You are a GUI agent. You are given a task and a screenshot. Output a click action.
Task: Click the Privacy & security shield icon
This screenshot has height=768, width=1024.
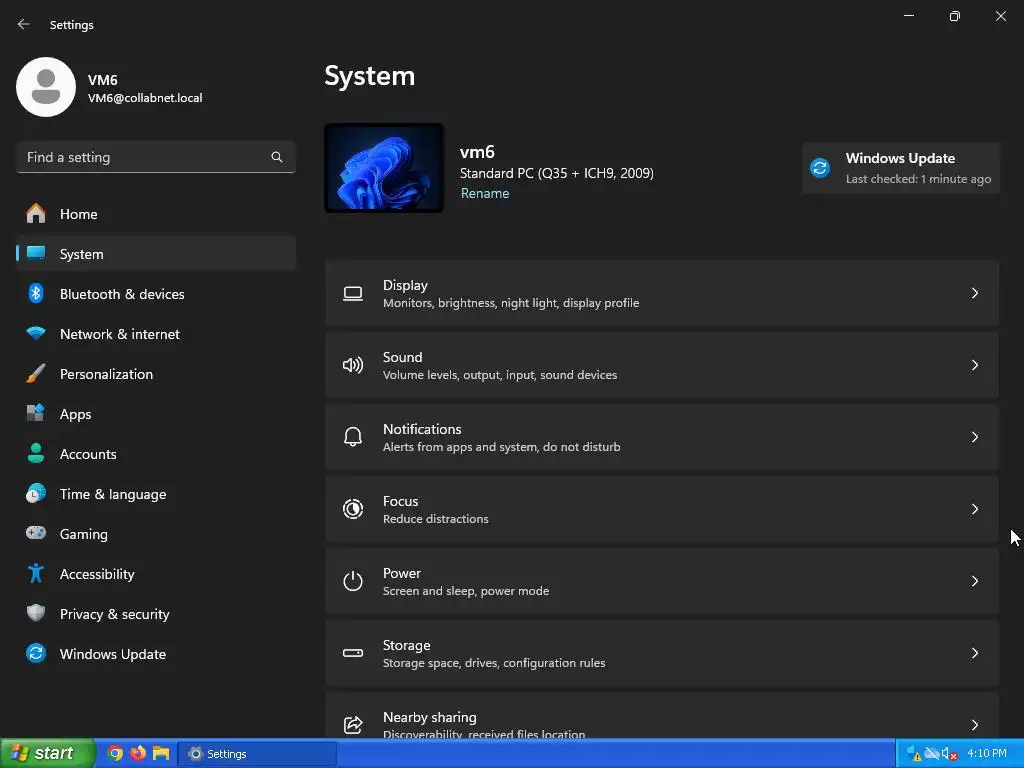coord(36,613)
